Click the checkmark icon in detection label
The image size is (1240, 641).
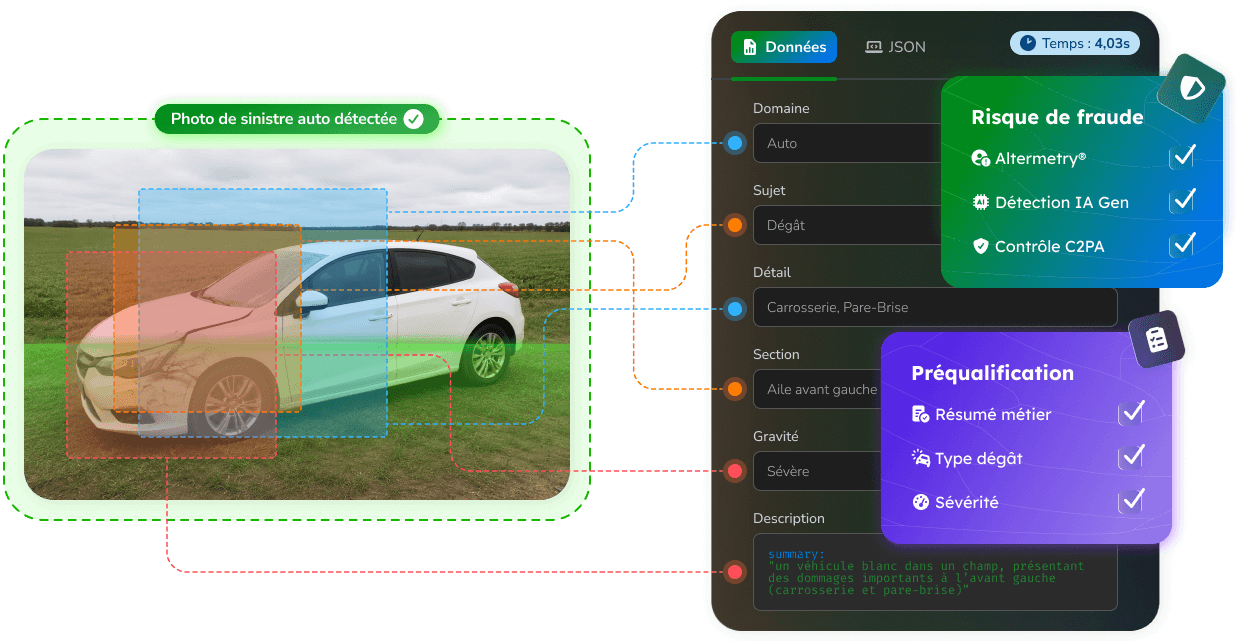point(413,119)
